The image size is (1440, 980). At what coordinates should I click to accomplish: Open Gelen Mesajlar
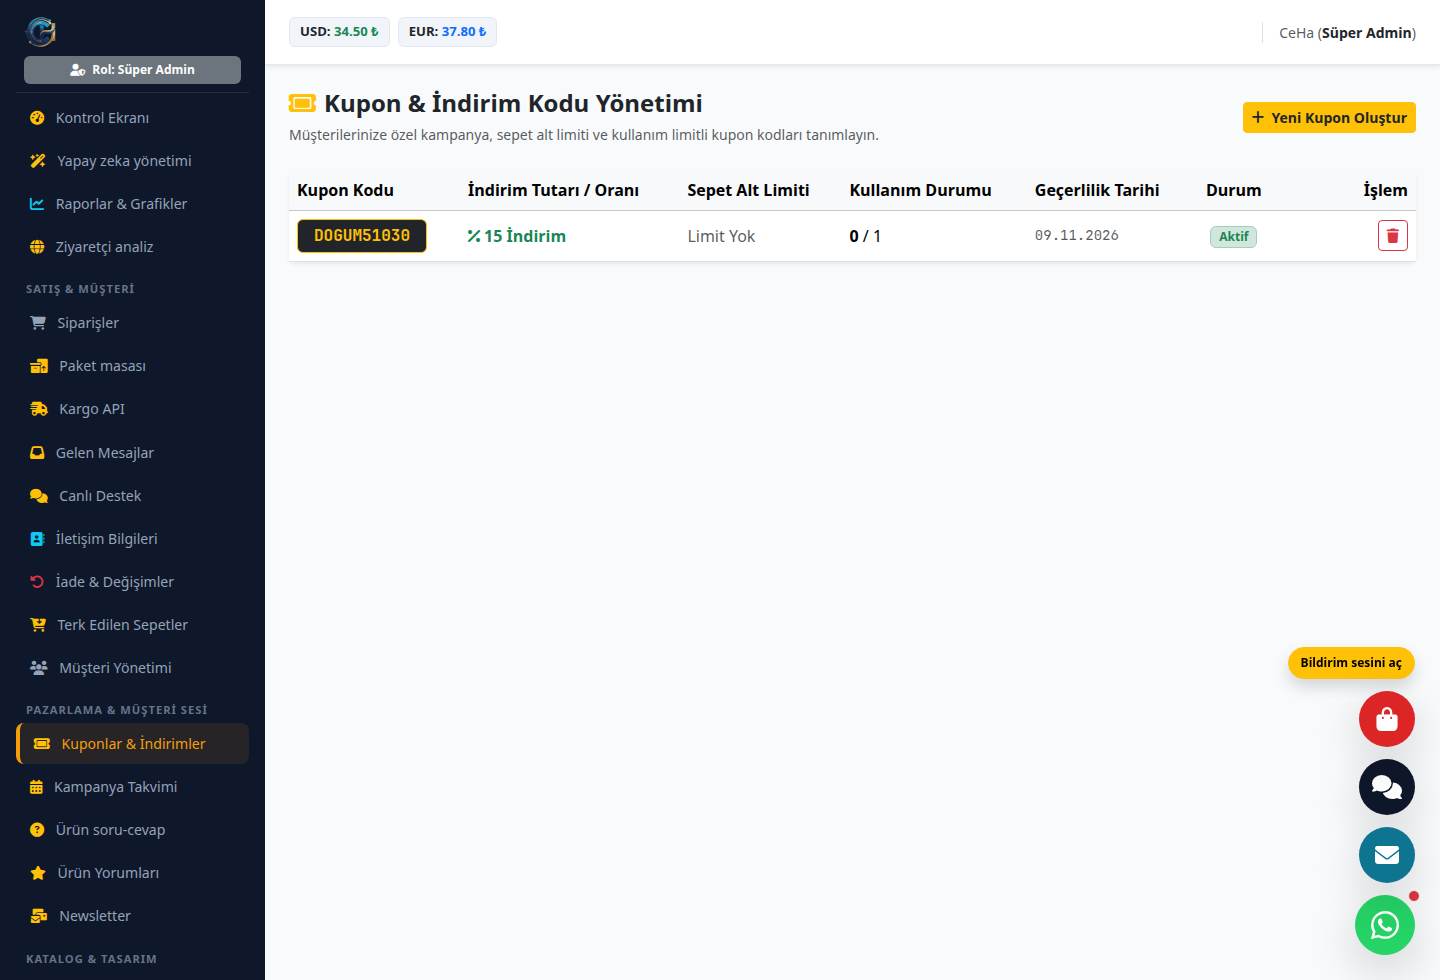pyautogui.click(x=132, y=453)
